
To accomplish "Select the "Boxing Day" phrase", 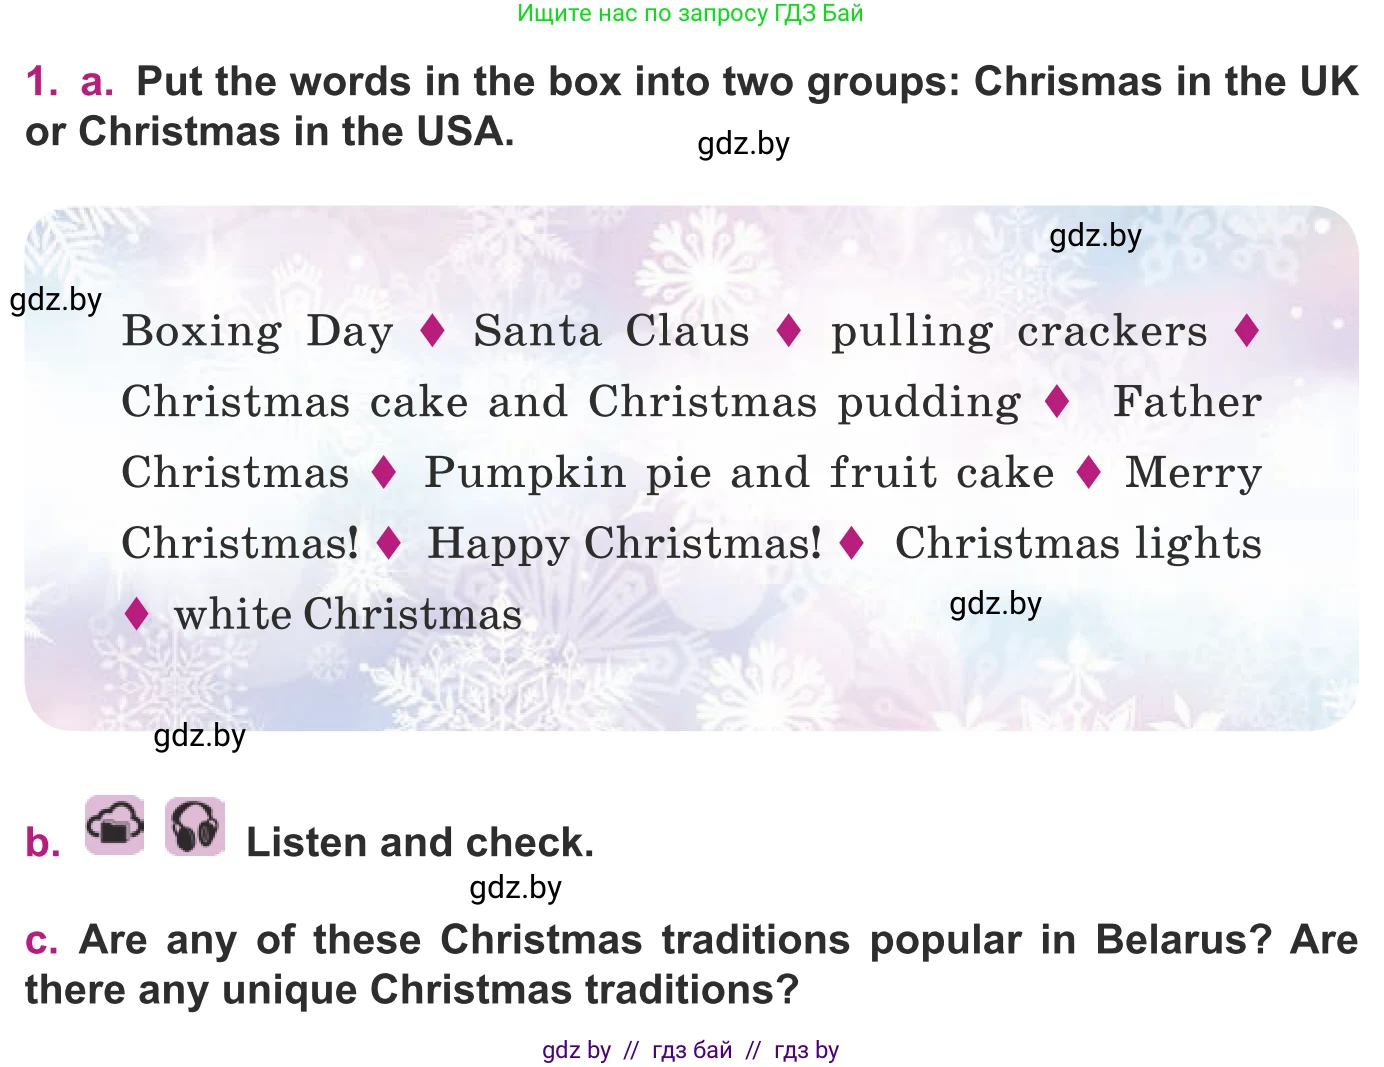I will (257, 331).
